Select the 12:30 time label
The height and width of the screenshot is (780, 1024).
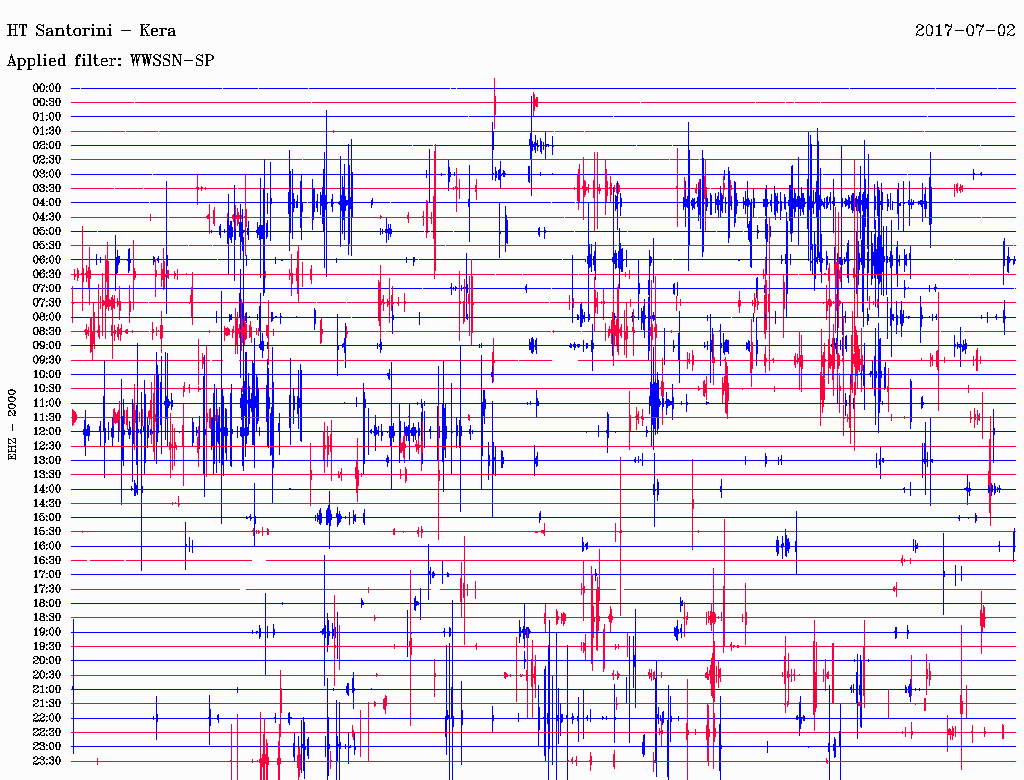pos(47,446)
